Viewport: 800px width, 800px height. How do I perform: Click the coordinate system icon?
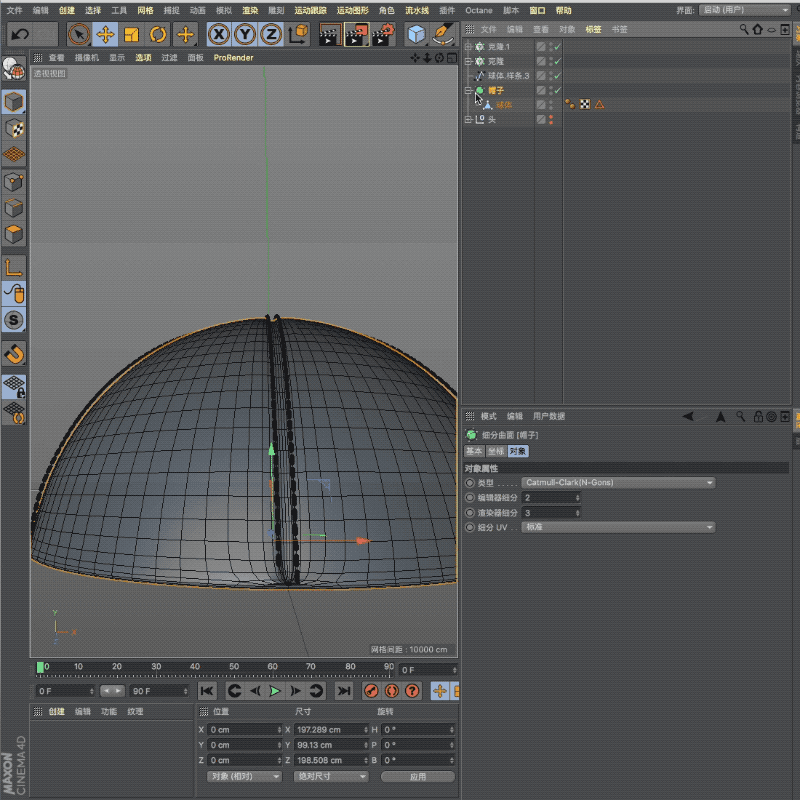pyautogui.click(x=298, y=35)
